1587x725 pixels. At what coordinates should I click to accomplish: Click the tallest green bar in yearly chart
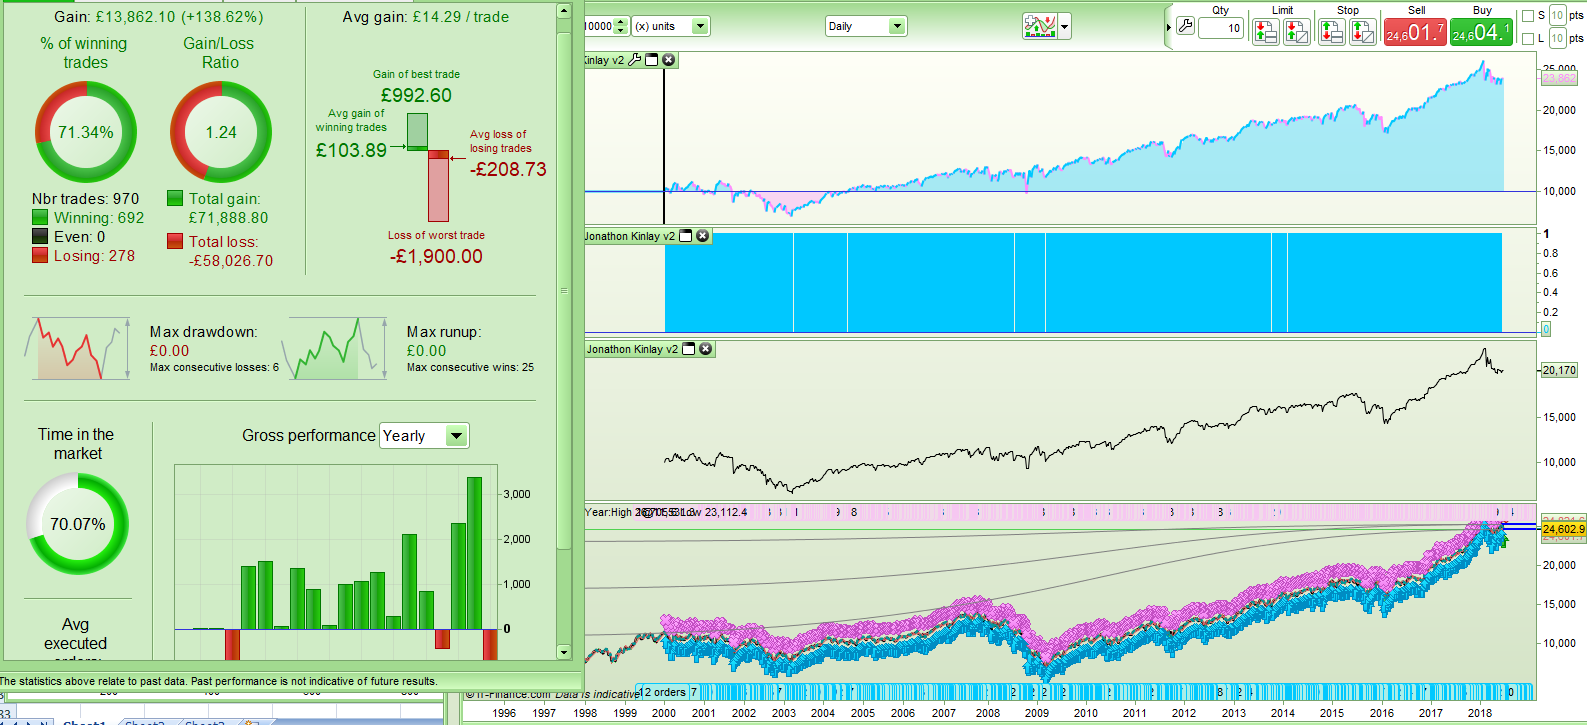click(x=475, y=553)
